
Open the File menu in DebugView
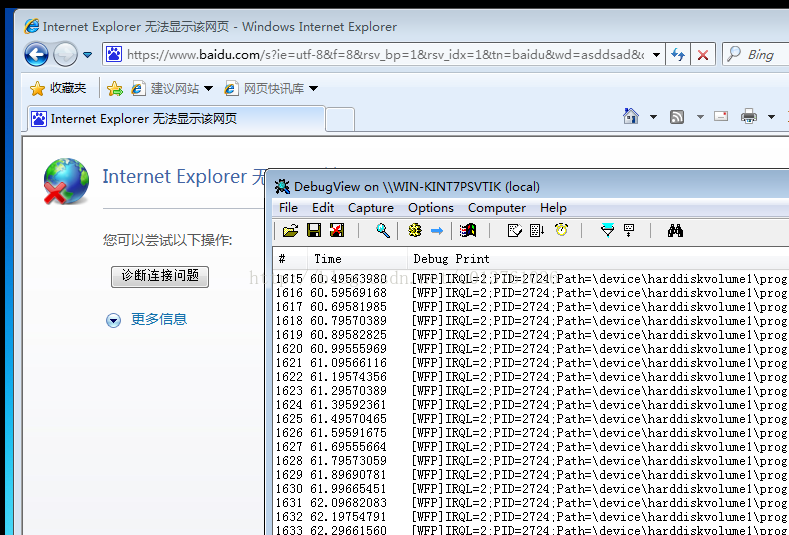(x=288, y=208)
